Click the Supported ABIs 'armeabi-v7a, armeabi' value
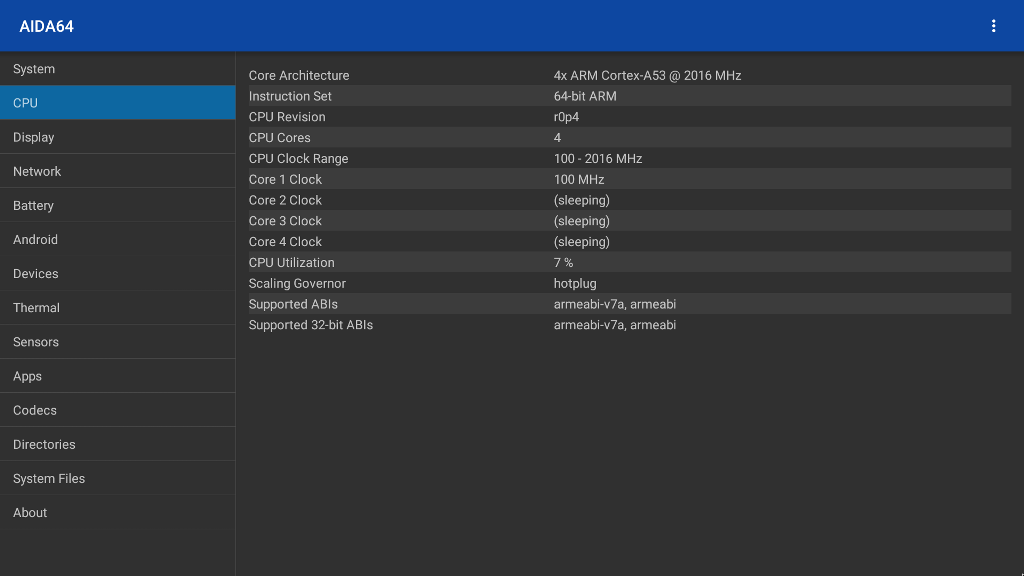Viewport: 1024px width, 576px height. 615,304
